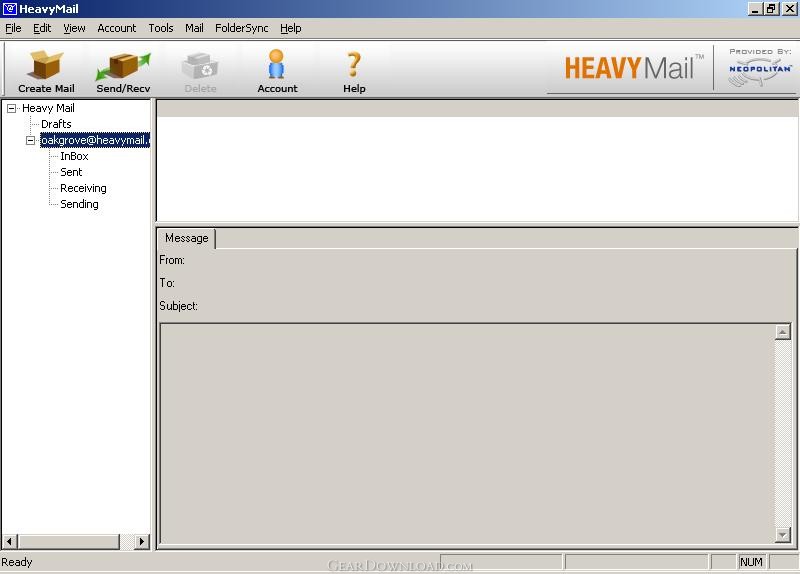Open the Account menu
This screenshot has width=800, height=574.
116,28
